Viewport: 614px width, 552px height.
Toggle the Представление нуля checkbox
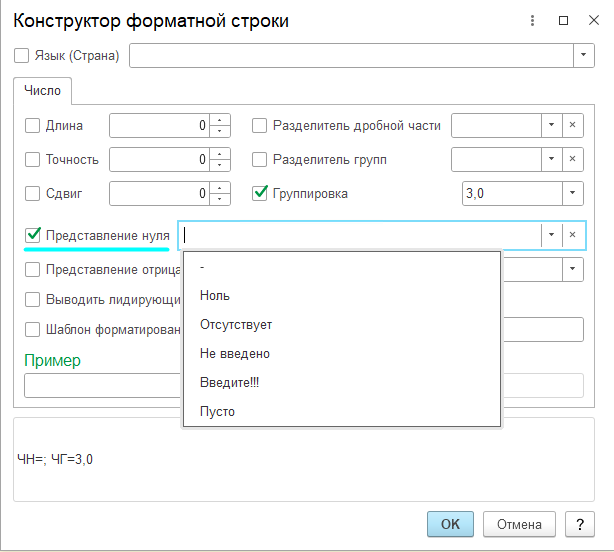[x=33, y=235]
